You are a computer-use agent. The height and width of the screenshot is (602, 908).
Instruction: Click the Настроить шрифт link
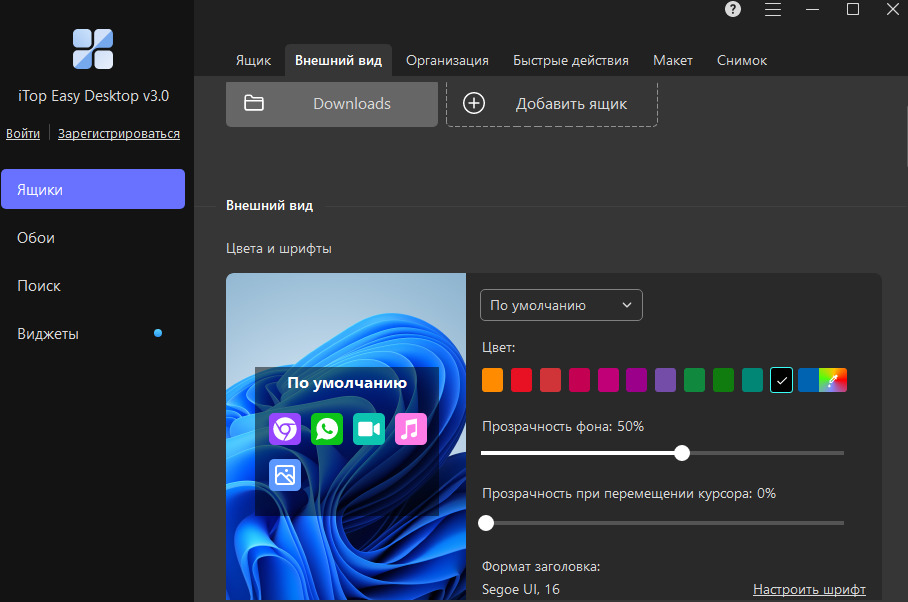point(809,589)
